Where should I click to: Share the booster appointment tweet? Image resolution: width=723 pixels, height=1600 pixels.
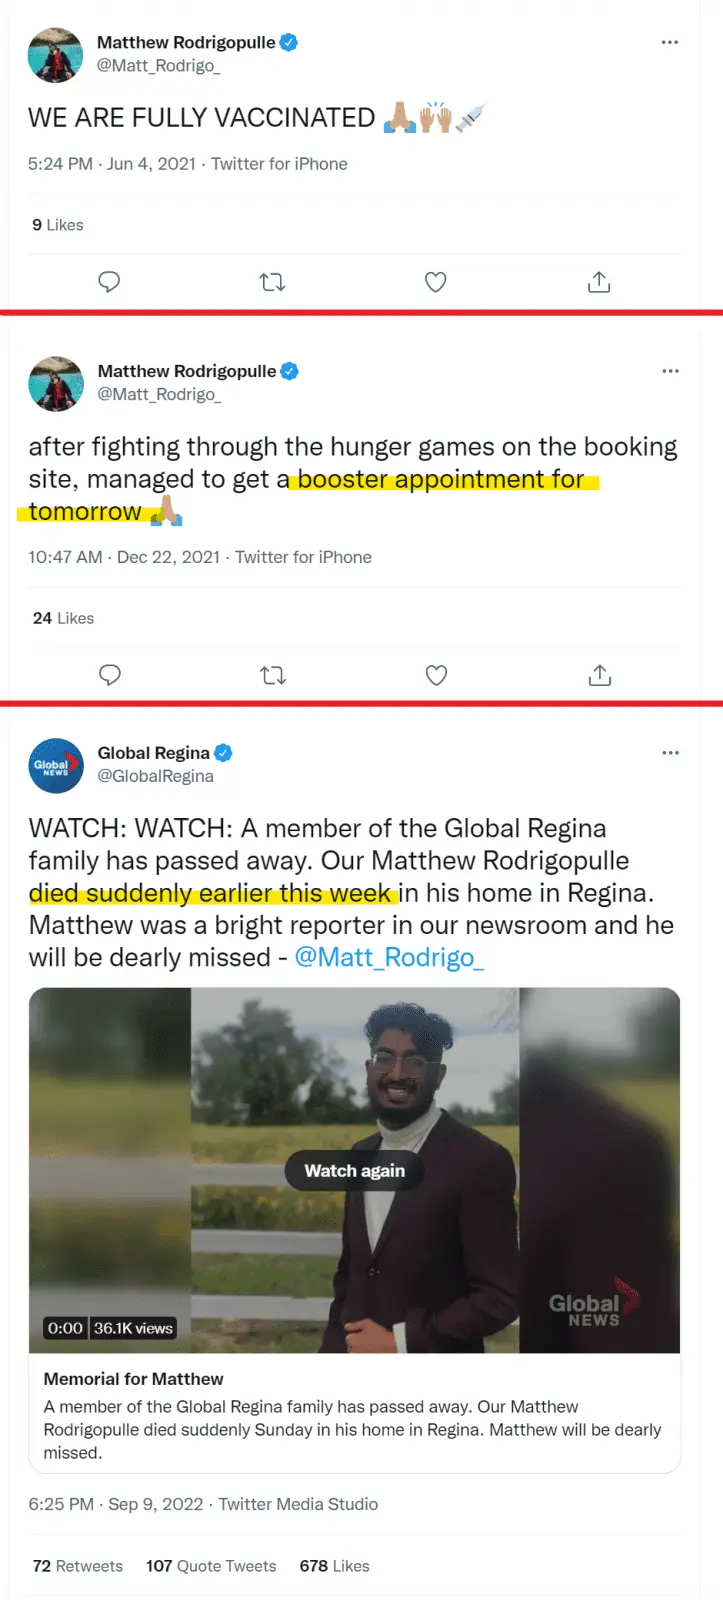click(x=600, y=675)
